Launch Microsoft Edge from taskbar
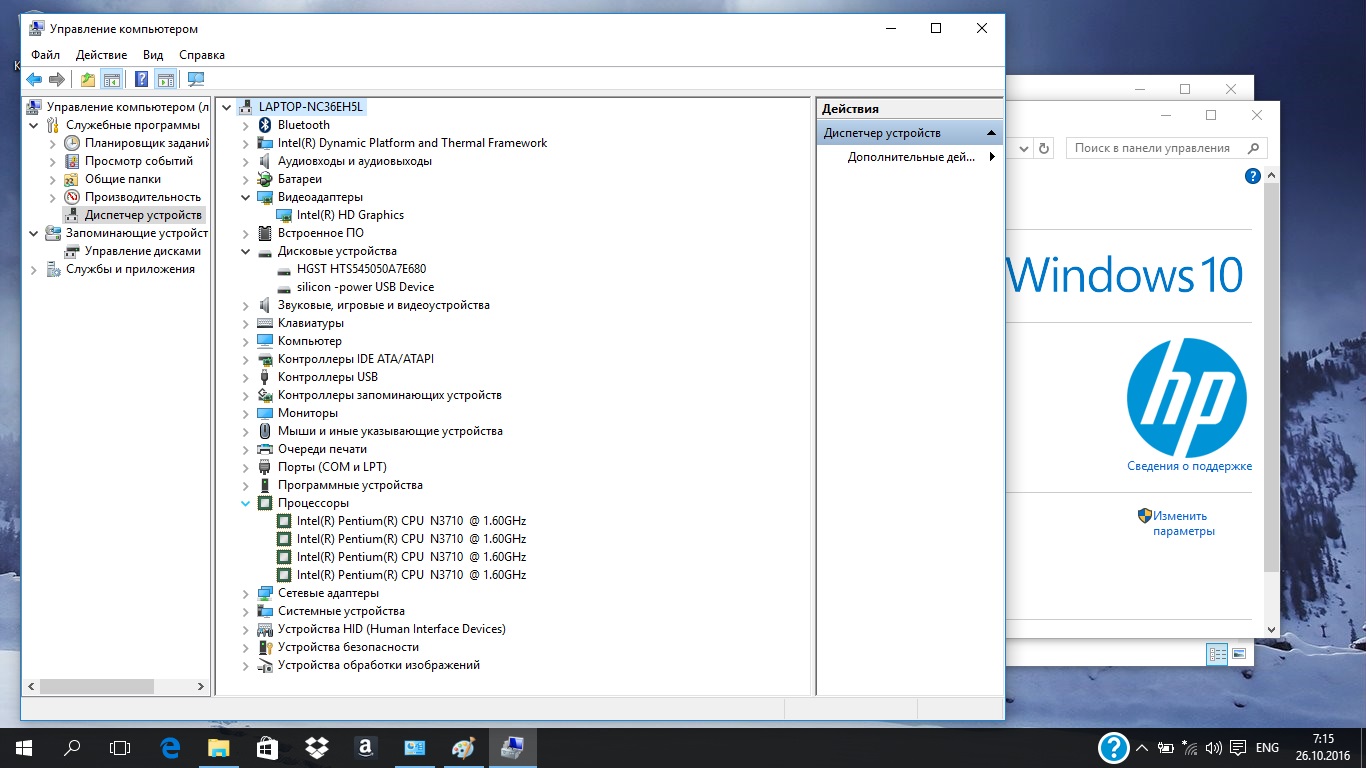This screenshot has height=768, width=1366. pyautogui.click(x=170, y=747)
